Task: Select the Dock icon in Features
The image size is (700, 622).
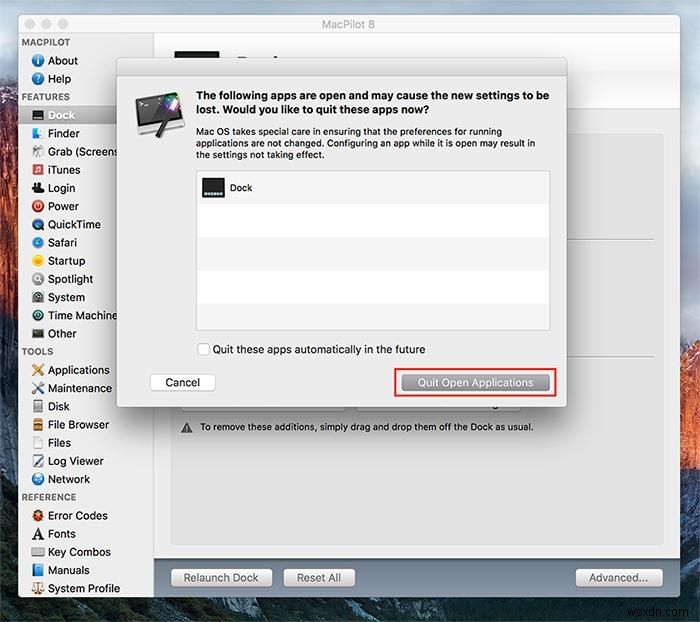Action: (38, 115)
